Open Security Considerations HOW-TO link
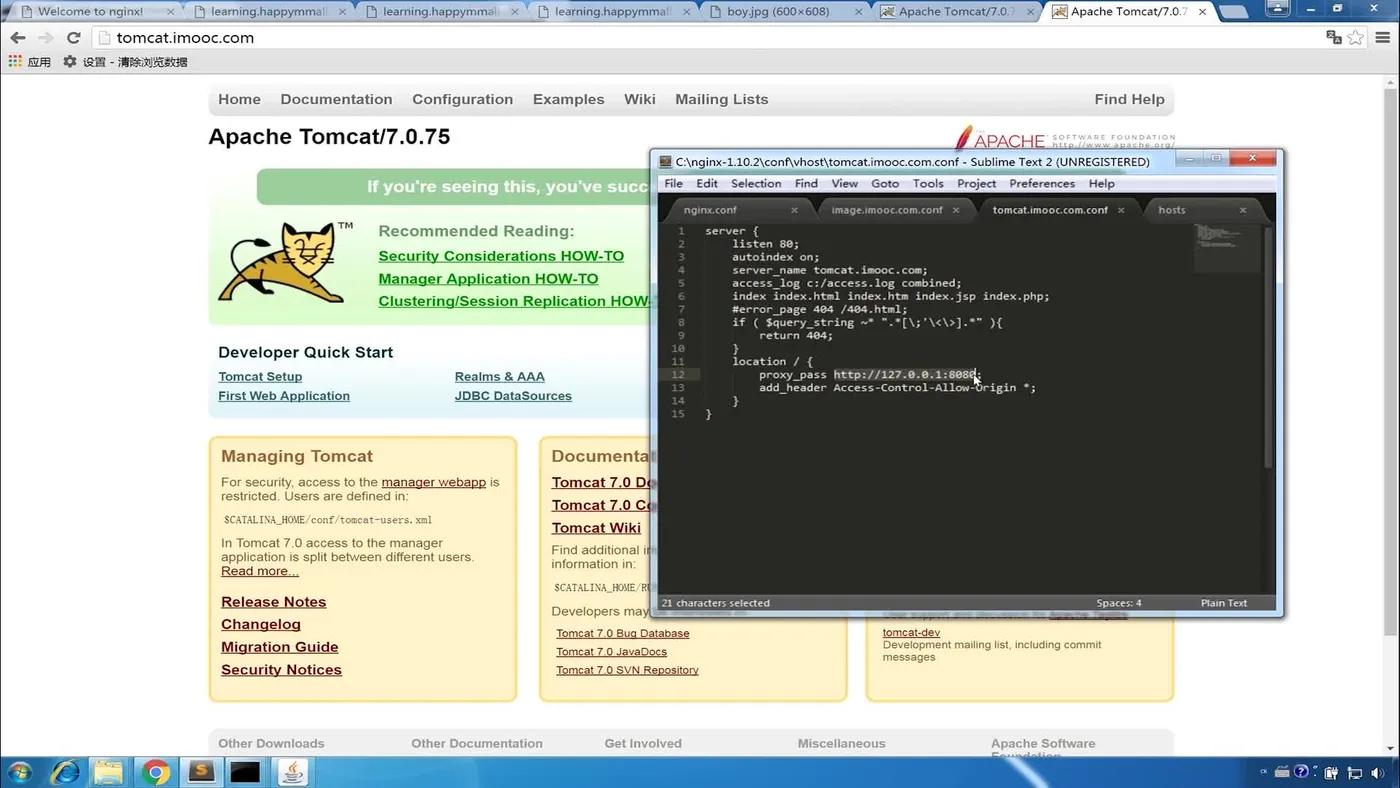1400x788 pixels. [501, 256]
